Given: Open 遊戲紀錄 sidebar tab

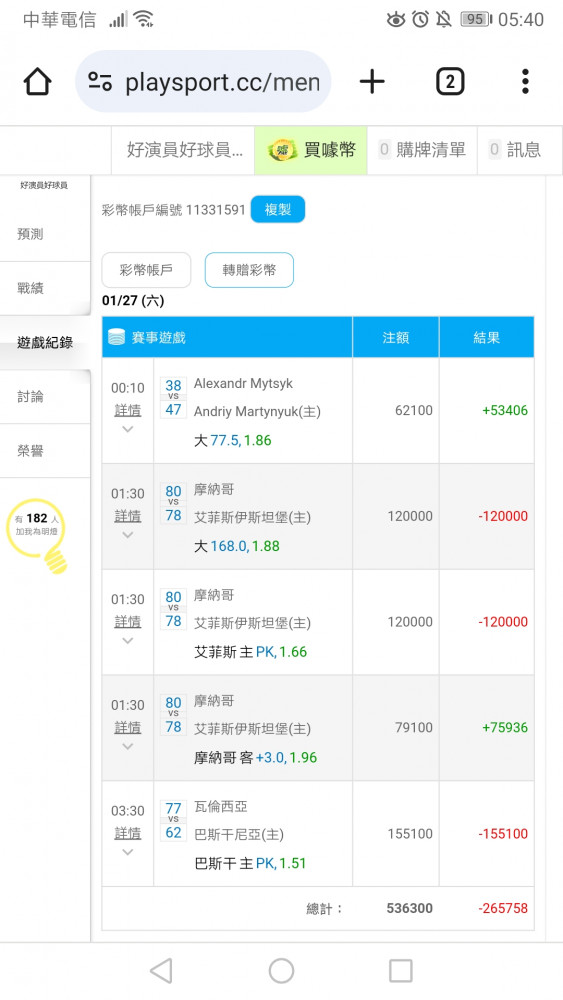Looking at the screenshot, I should click(x=45, y=342).
